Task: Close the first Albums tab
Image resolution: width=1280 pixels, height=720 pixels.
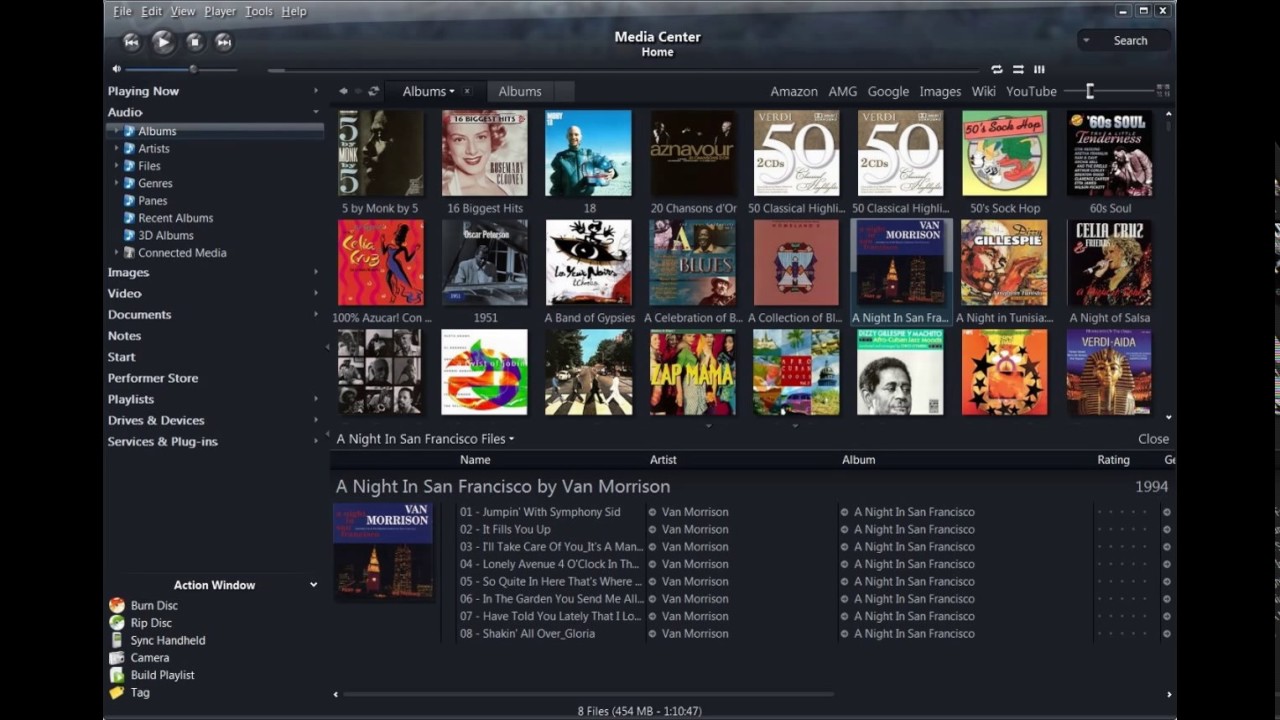Action: pos(466,91)
